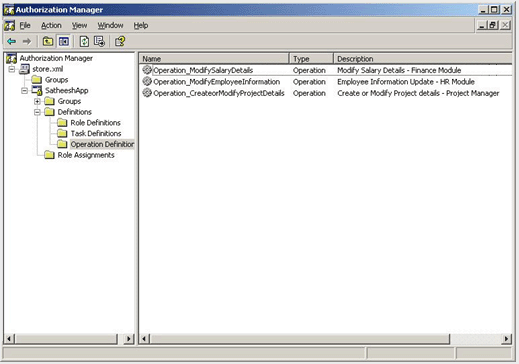Click left arrow of list pane scrollbar
Viewport: 519px width, 364px height.
pos(144,339)
